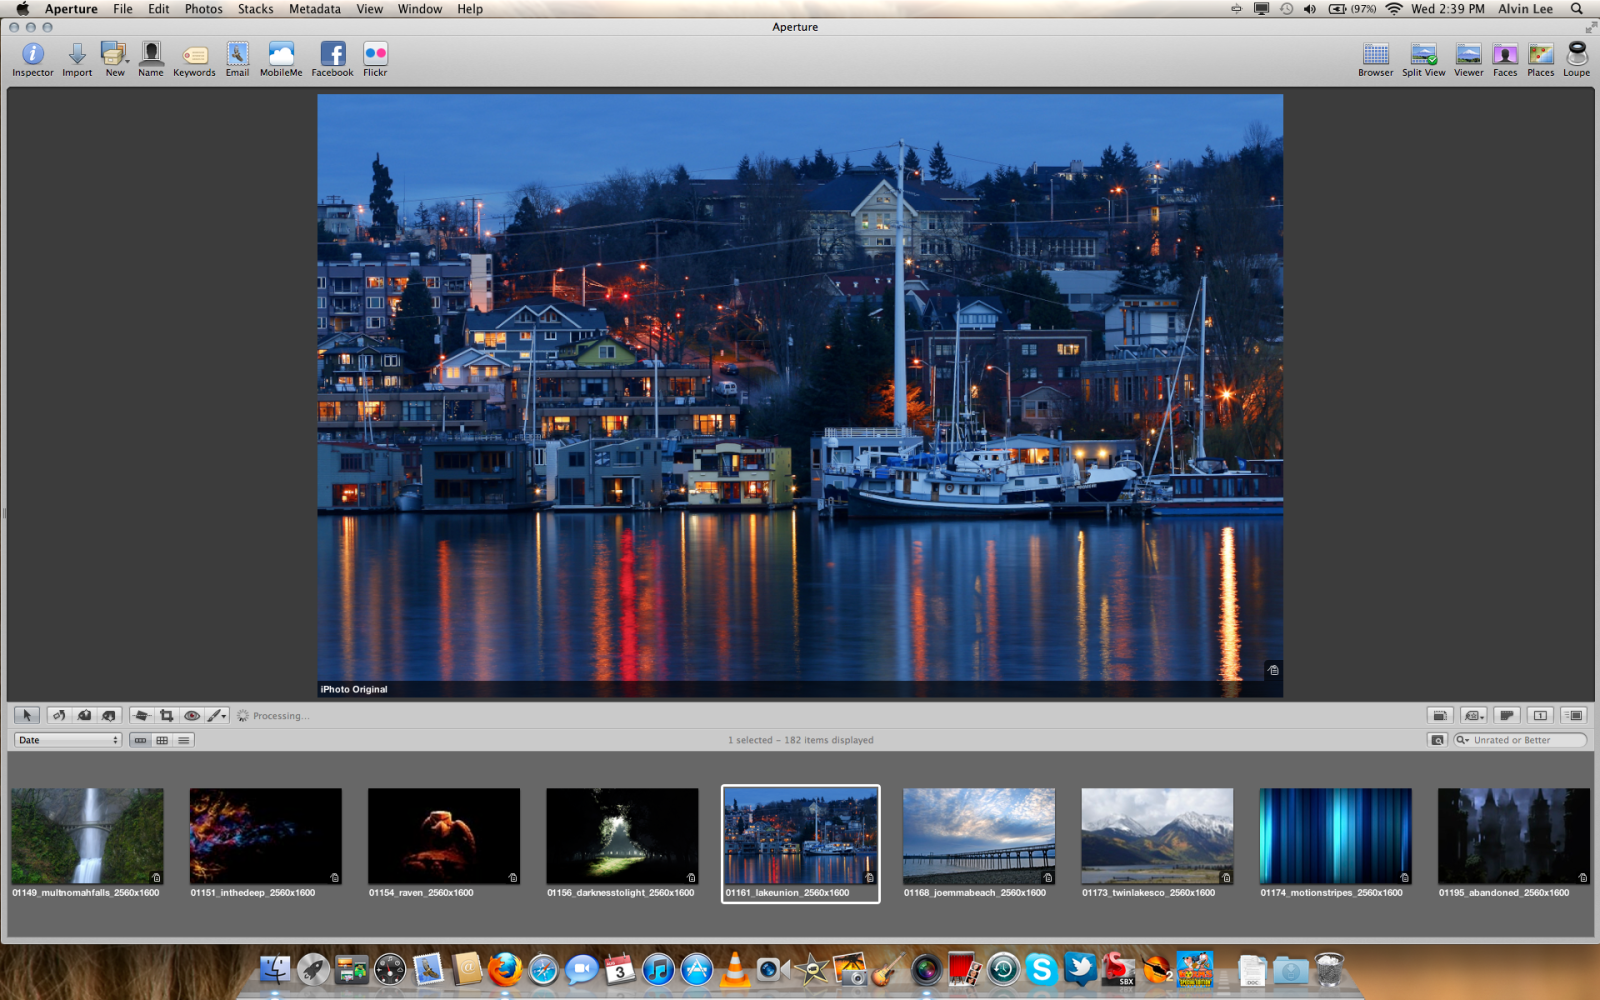Screen dimensions: 1600x1000
Task: Open the Stacks menu
Action: pyautogui.click(x=255, y=9)
